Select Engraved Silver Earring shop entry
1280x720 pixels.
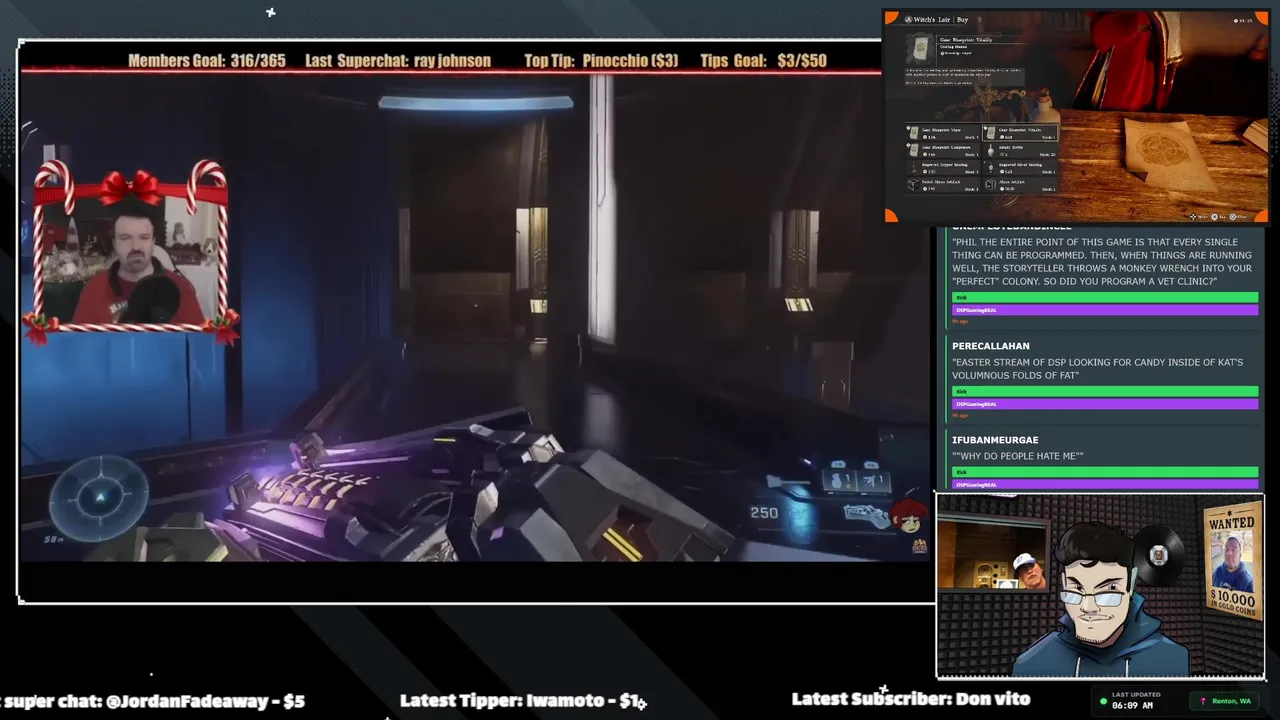point(1020,168)
